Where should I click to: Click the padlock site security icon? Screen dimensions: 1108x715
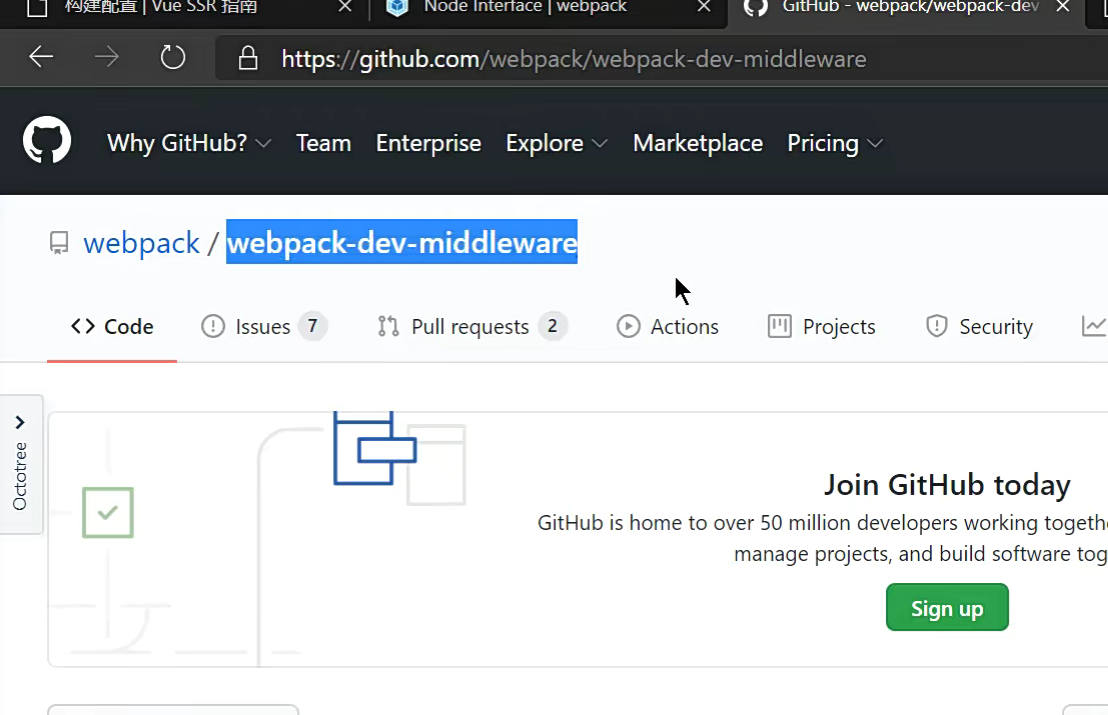[248, 59]
